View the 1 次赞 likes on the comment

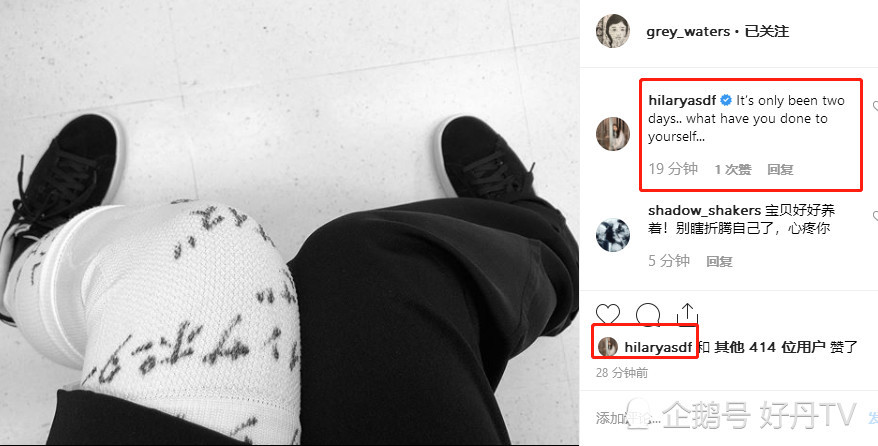[733, 170]
